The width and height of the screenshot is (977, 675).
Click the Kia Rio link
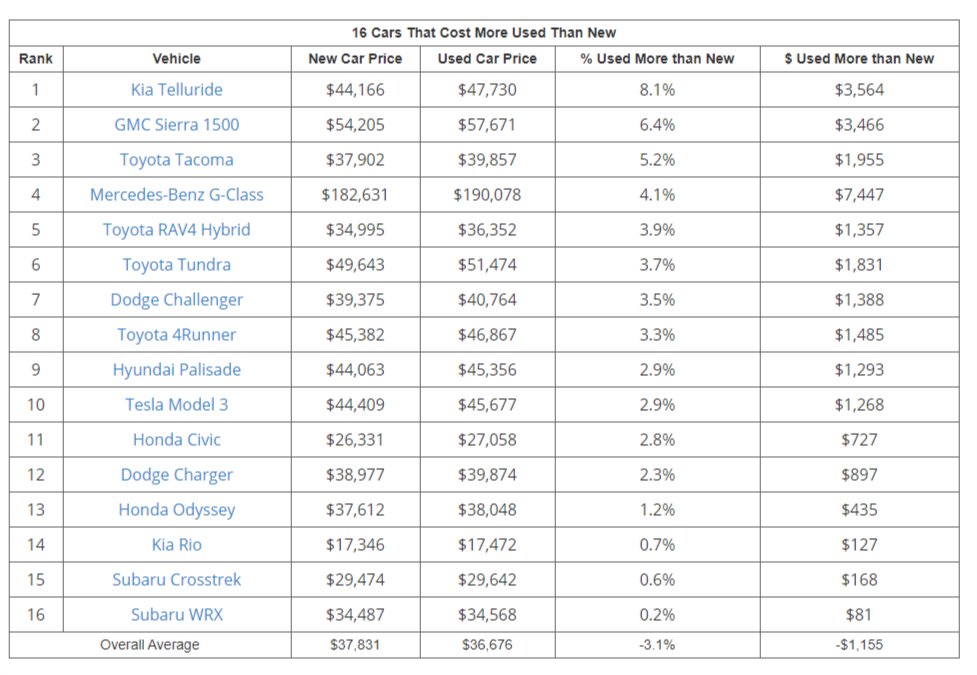pyautogui.click(x=177, y=545)
